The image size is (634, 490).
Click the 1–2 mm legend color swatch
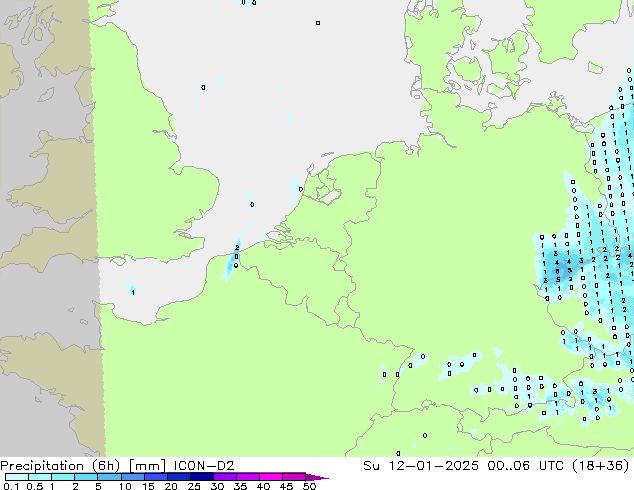63,477
